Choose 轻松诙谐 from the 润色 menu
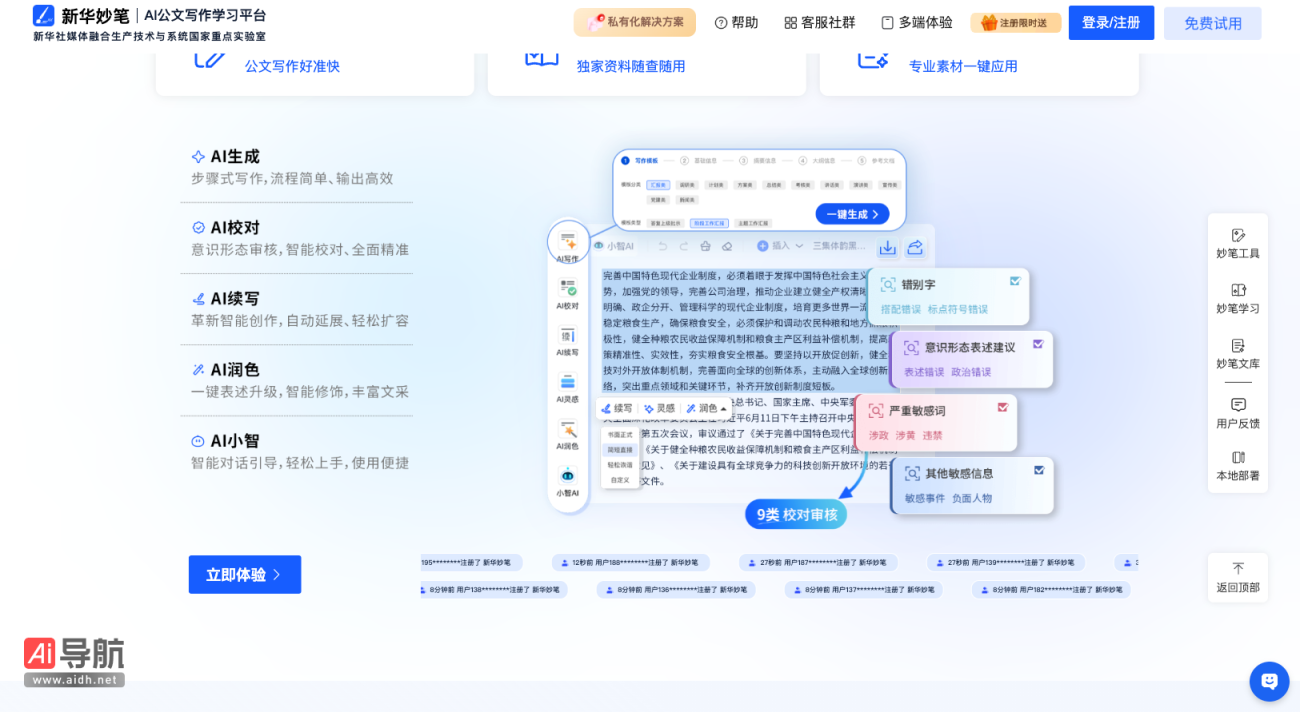 [x=620, y=465]
